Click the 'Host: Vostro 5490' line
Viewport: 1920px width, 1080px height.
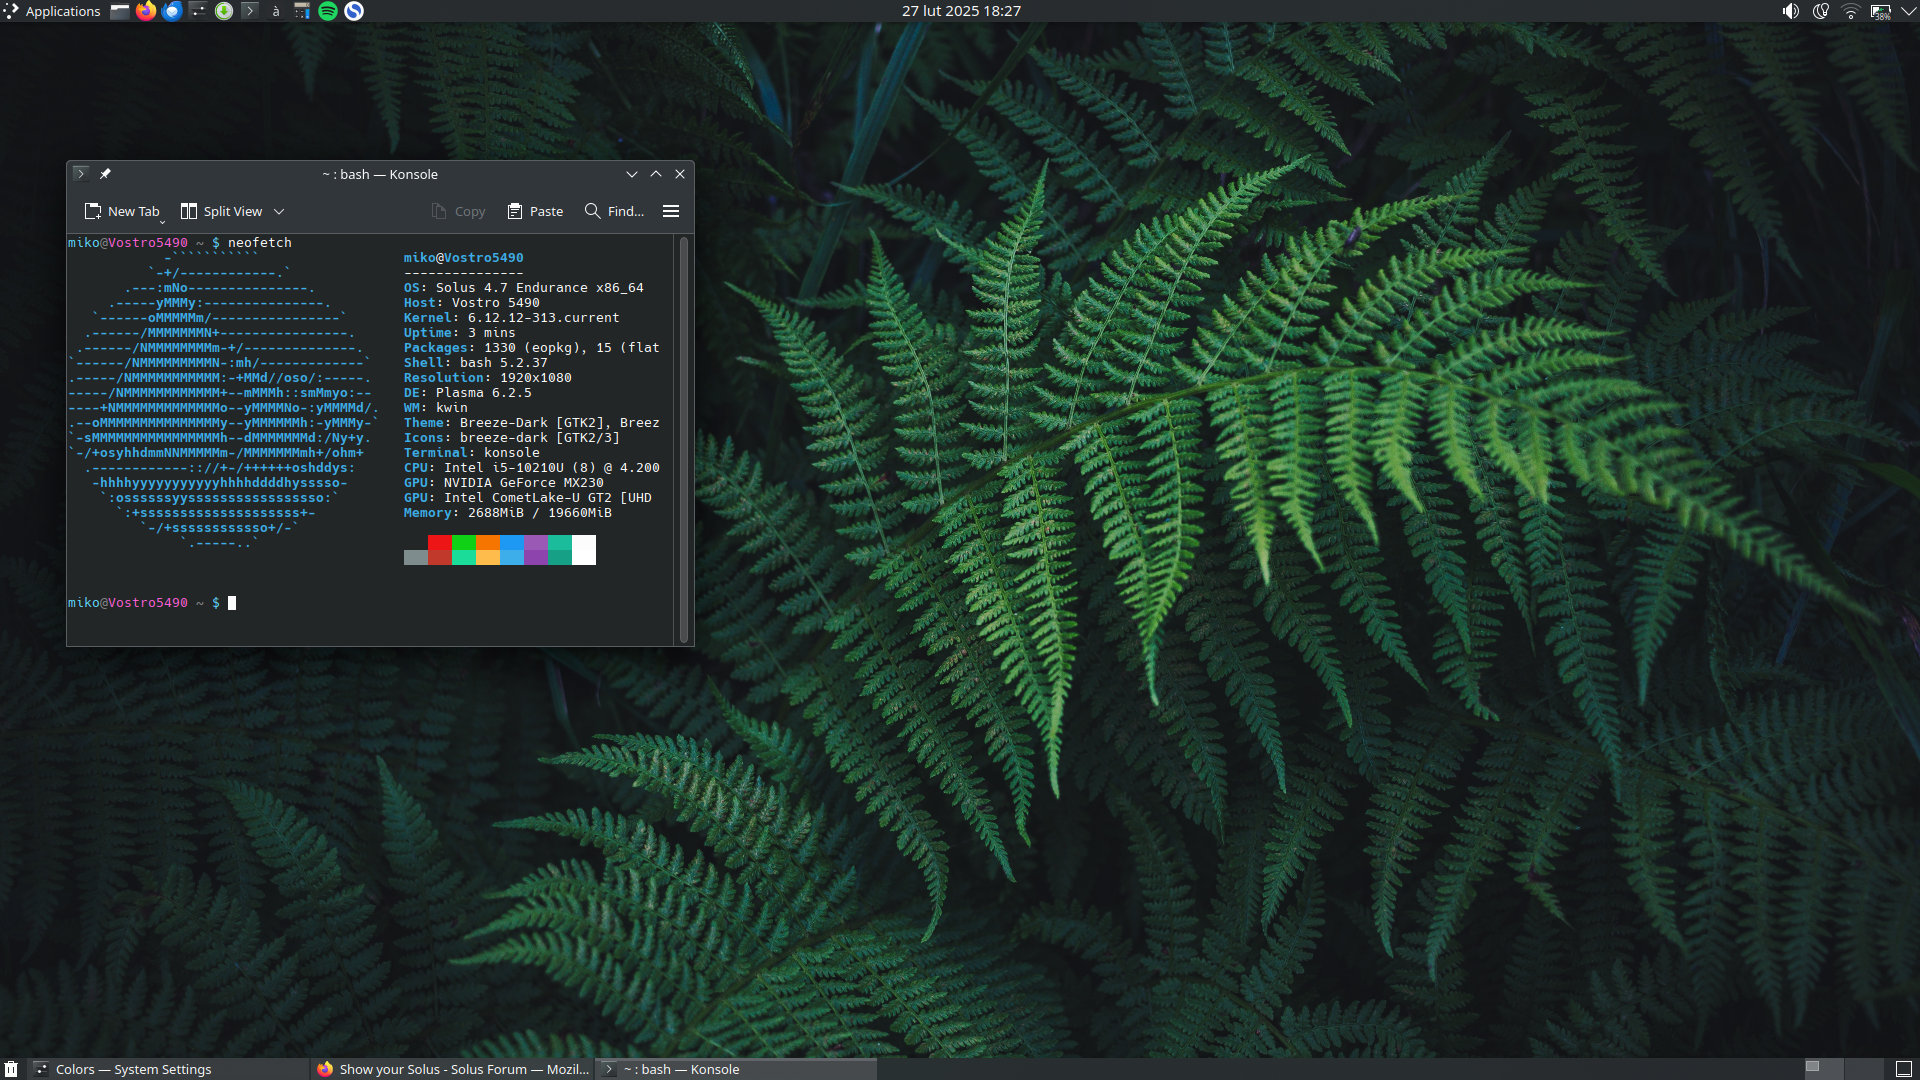pyautogui.click(x=472, y=303)
